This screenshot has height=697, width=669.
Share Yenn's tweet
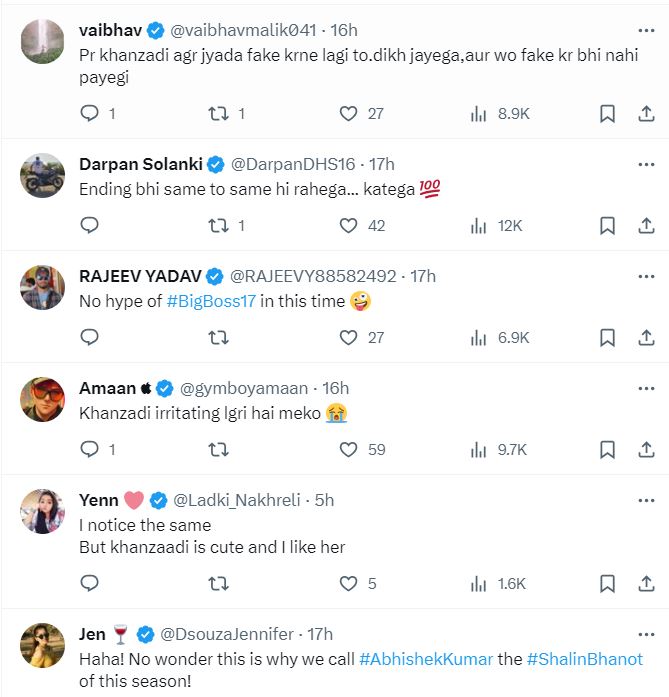[646, 583]
